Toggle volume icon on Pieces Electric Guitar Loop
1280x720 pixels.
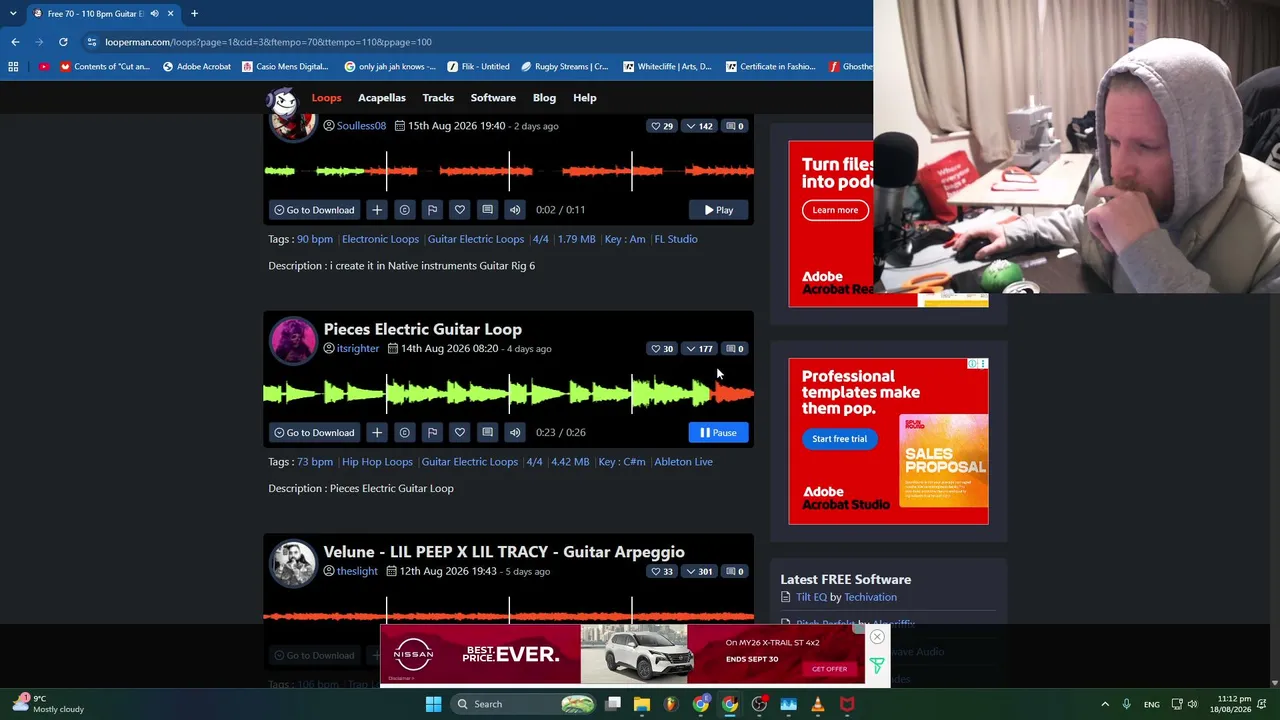click(x=514, y=432)
